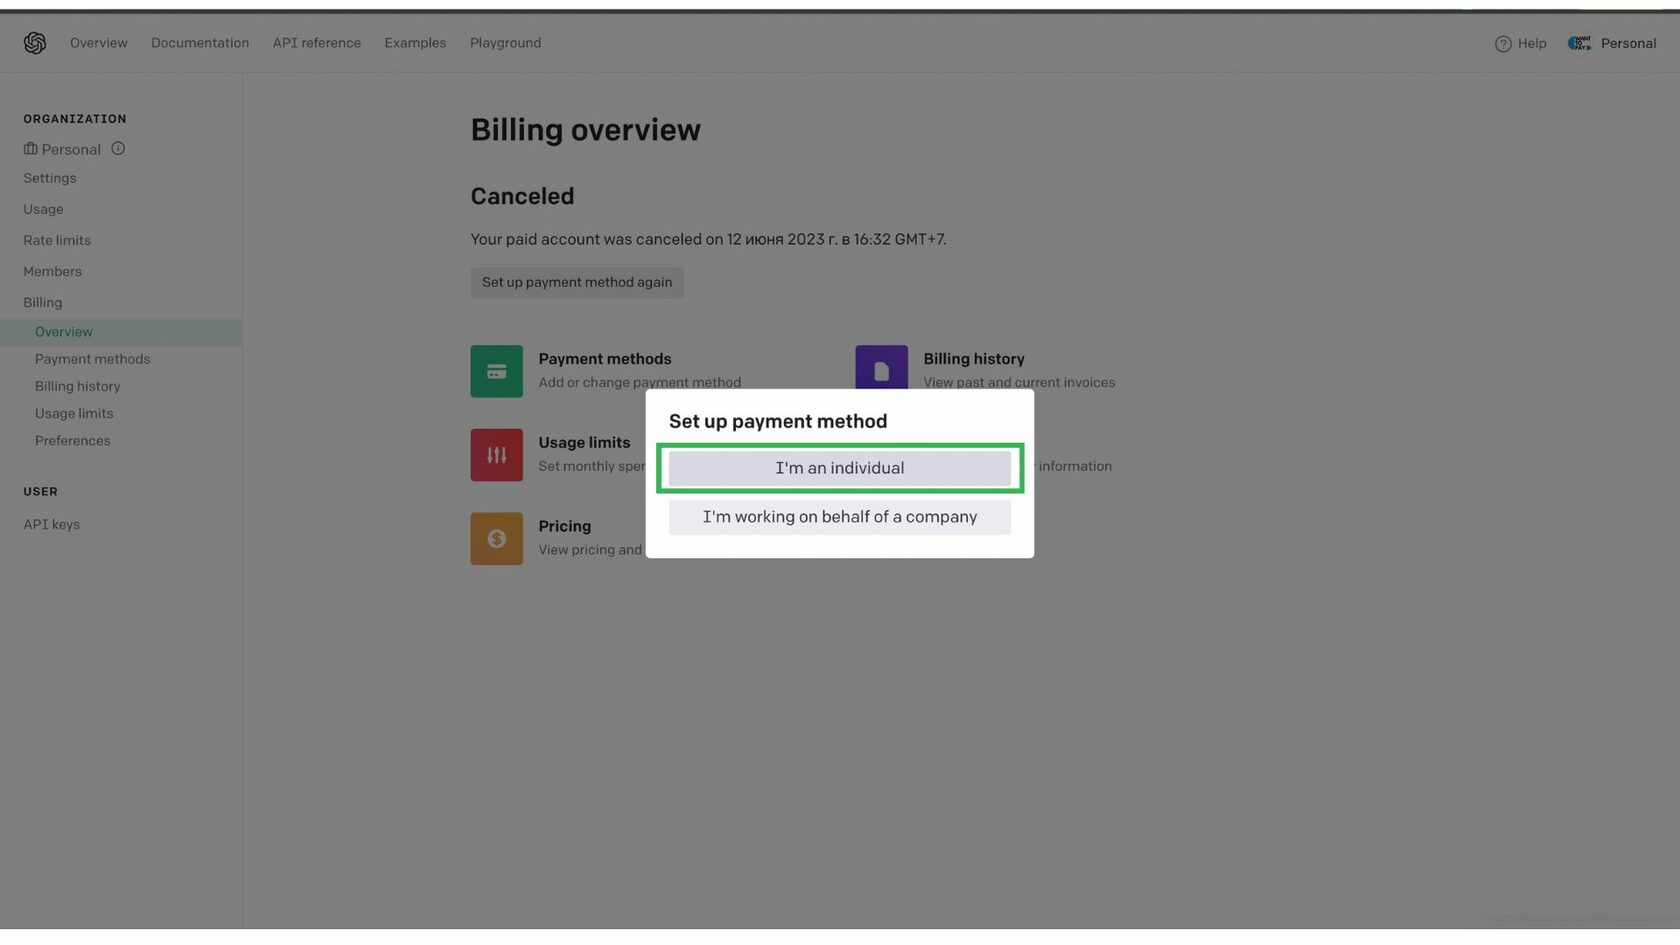Open API keys in the User section
The width and height of the screenshot is (1680, 945).
tap(51, 524)
